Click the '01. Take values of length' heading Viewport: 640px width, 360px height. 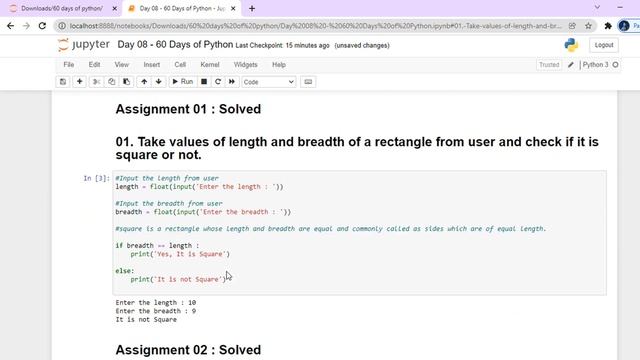coord(357,148)
